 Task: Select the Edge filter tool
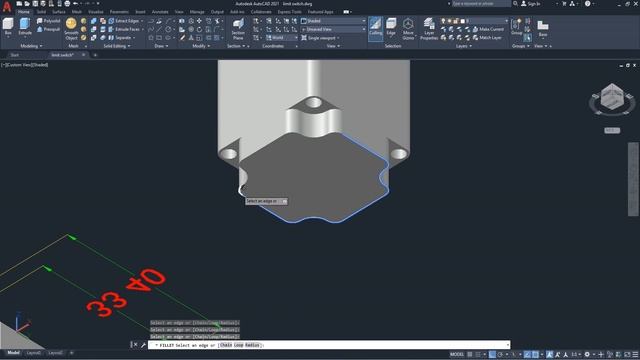[x=391, y=27]
